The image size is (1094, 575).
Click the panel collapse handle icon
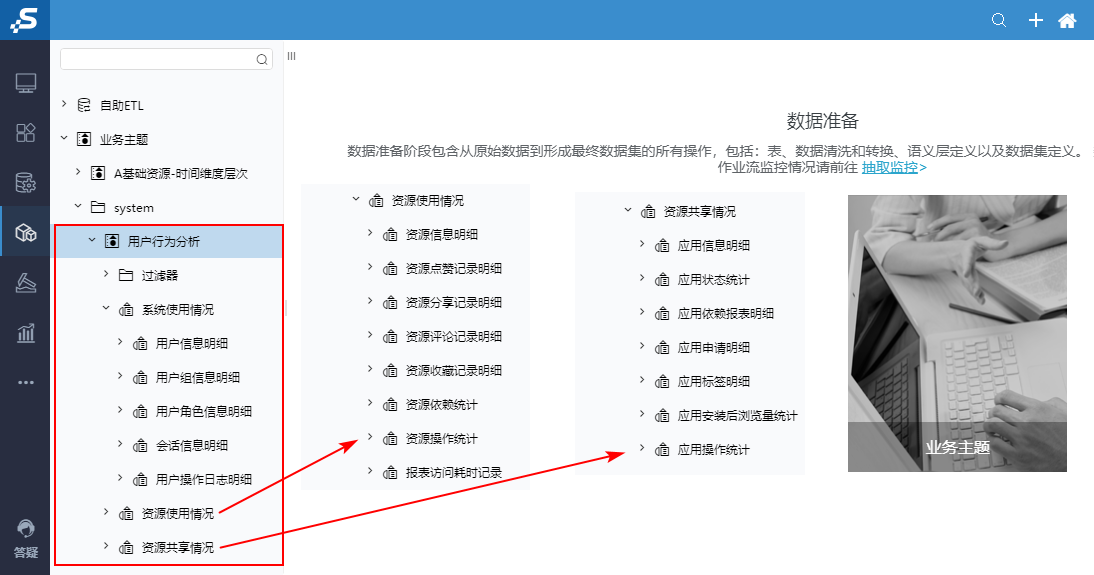pos(292,56)
